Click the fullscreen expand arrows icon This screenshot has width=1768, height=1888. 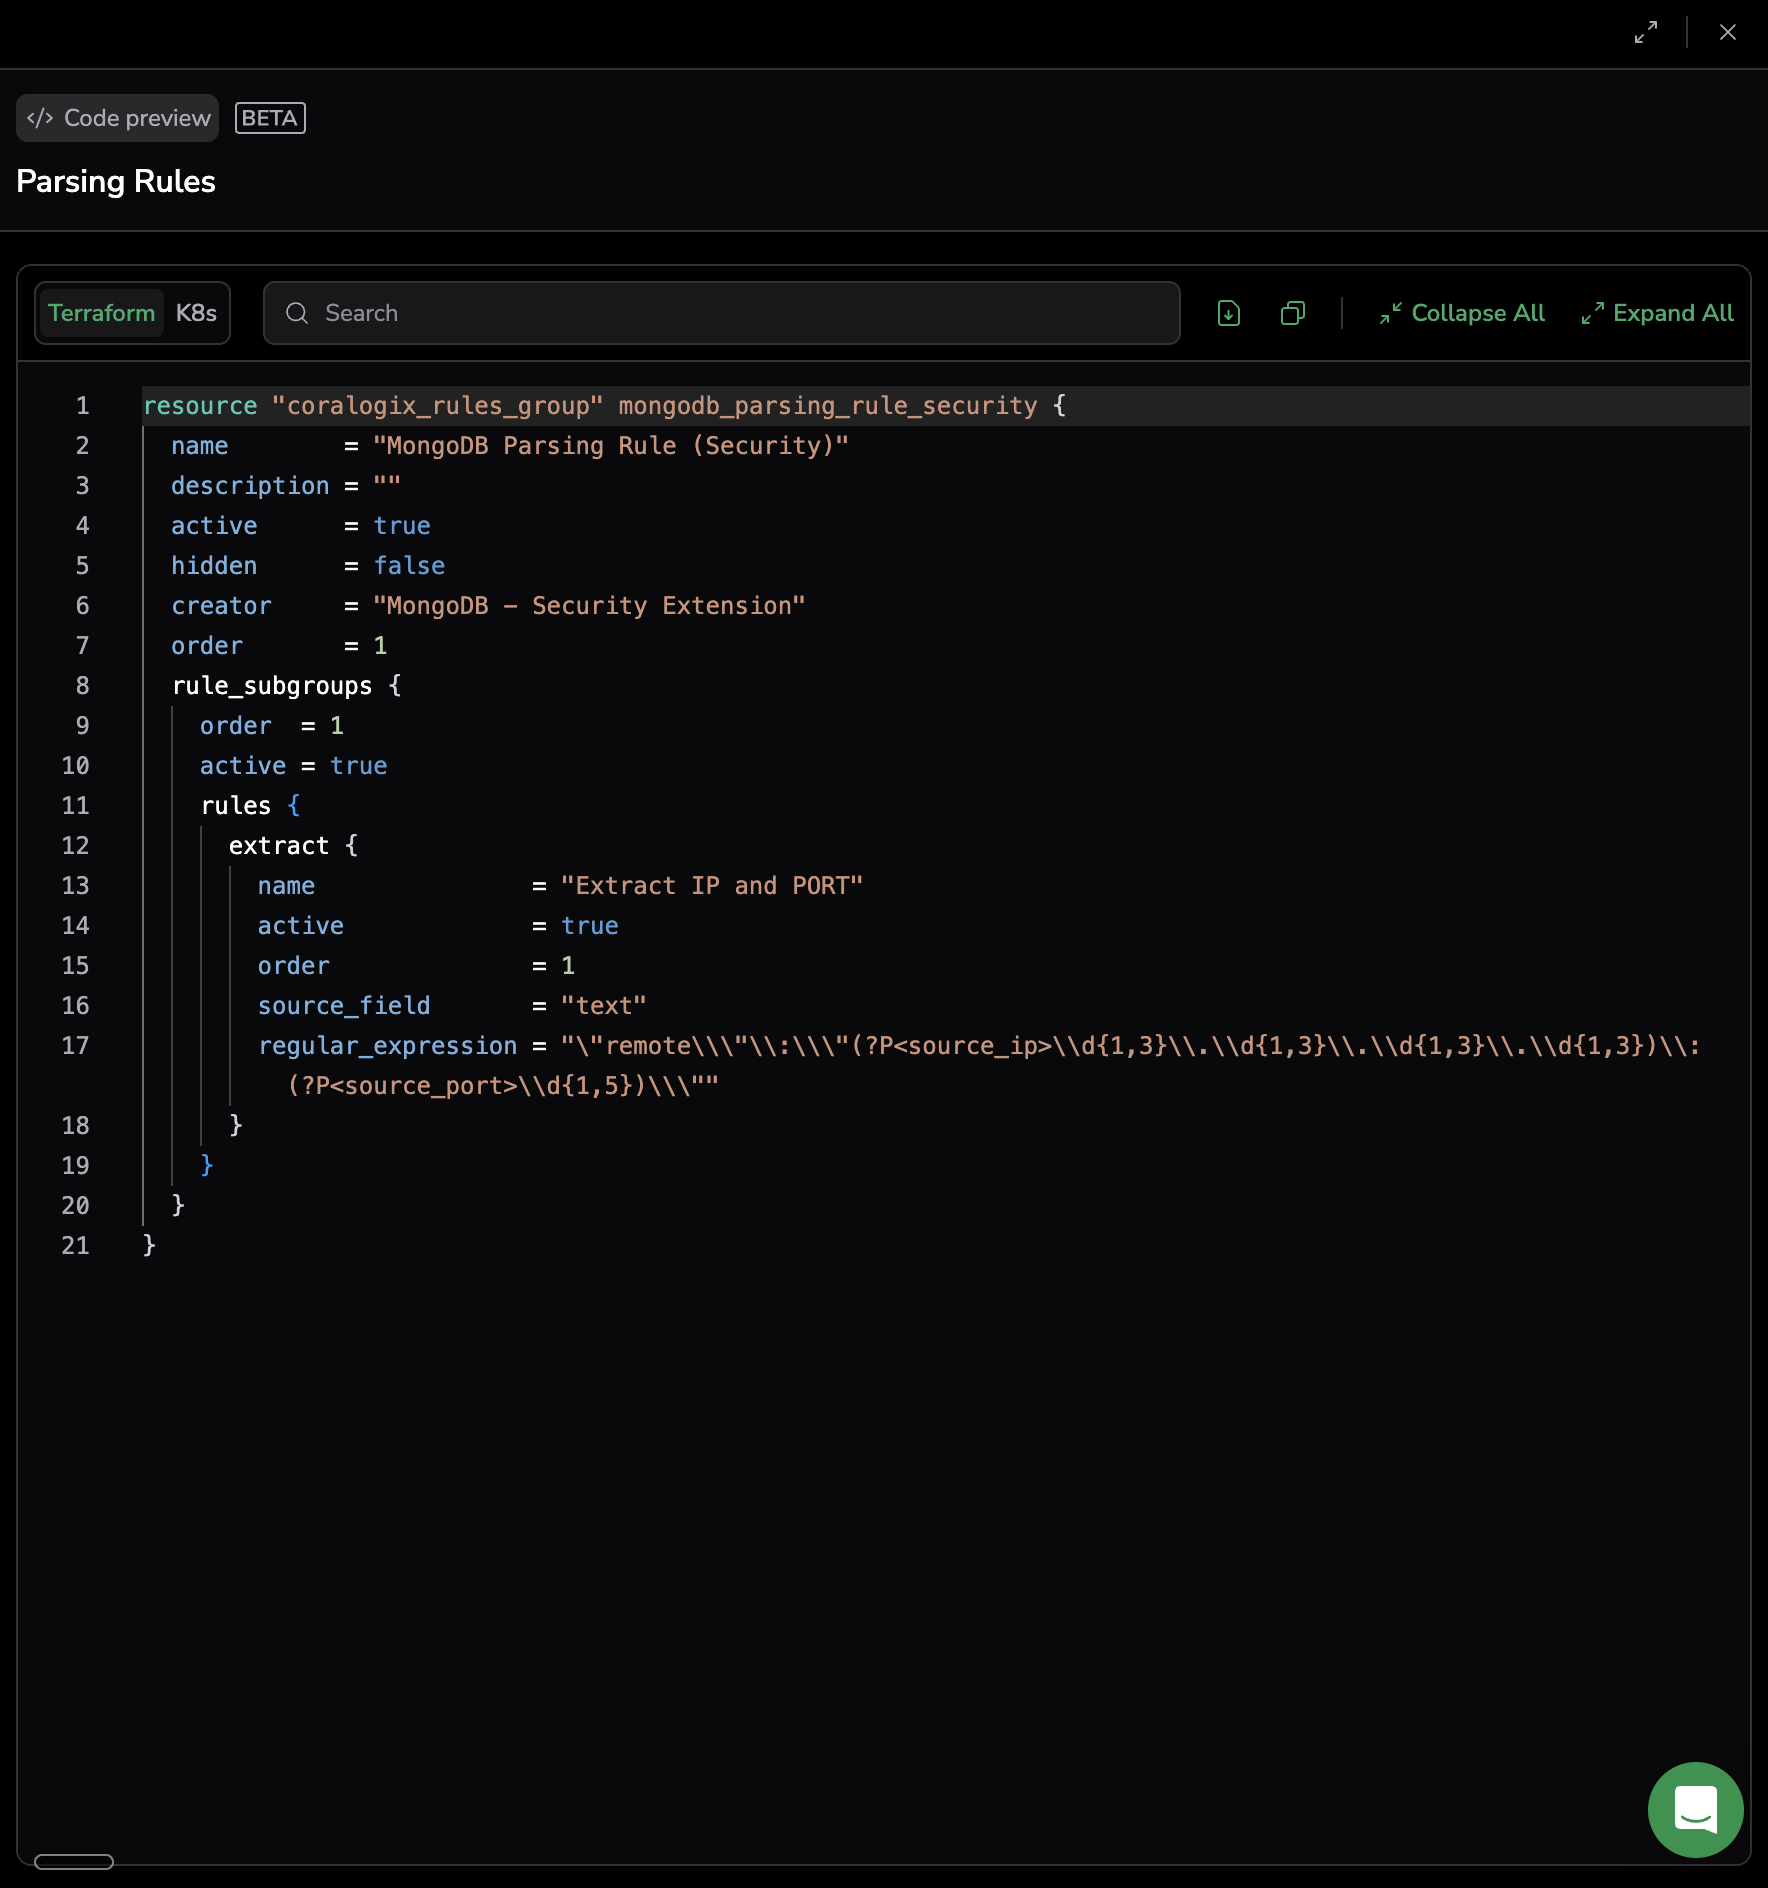click(x=1646, y=32)
